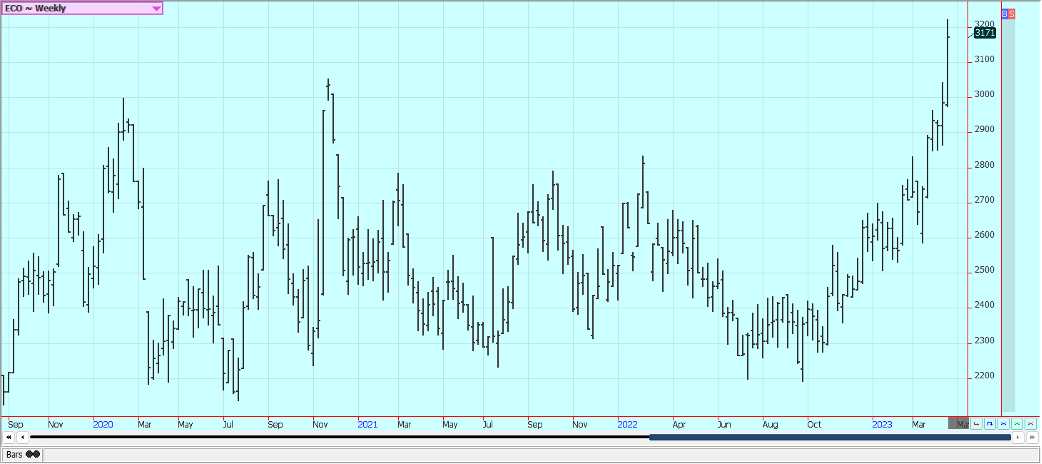Click the red arrow icon below the chart

[x=977, y=425]
